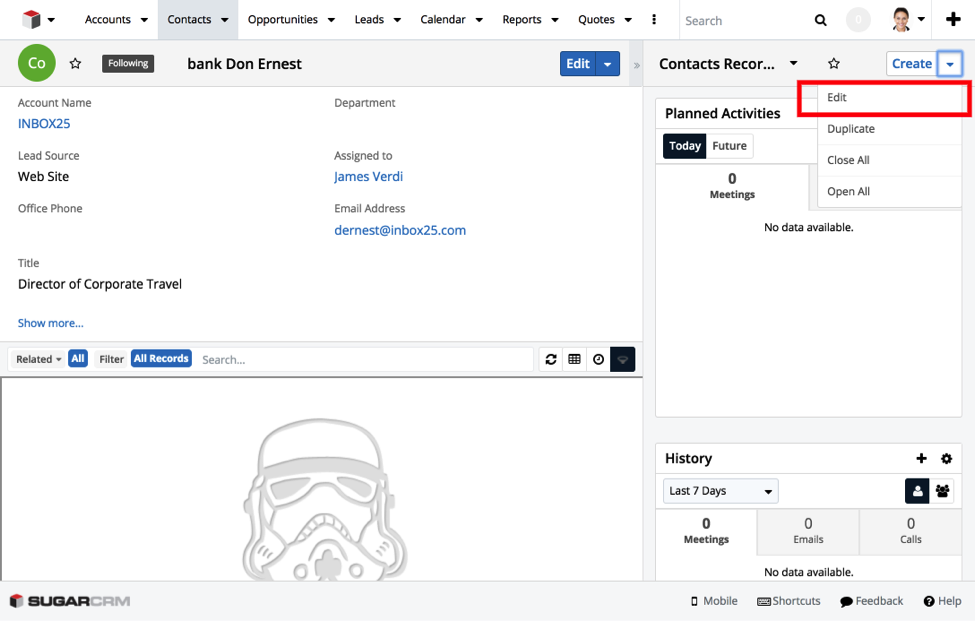
Task: Expand the Calendar module dropdown arrow
Action: coord(479,20)
